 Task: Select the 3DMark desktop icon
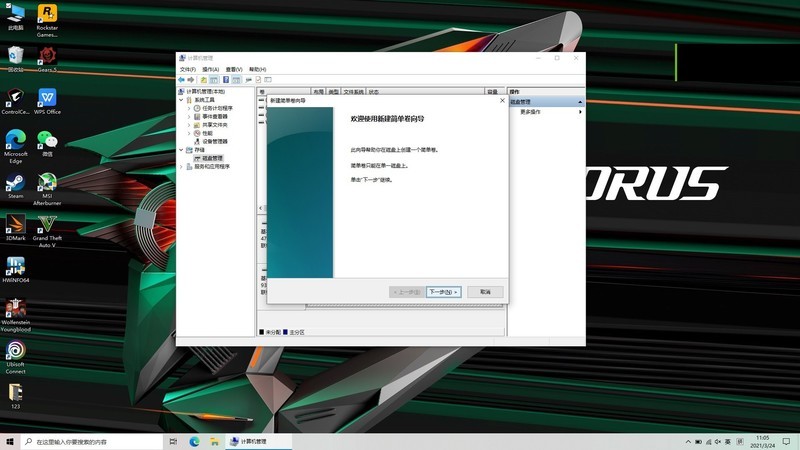pyautogui.click(x=15, y=228)
